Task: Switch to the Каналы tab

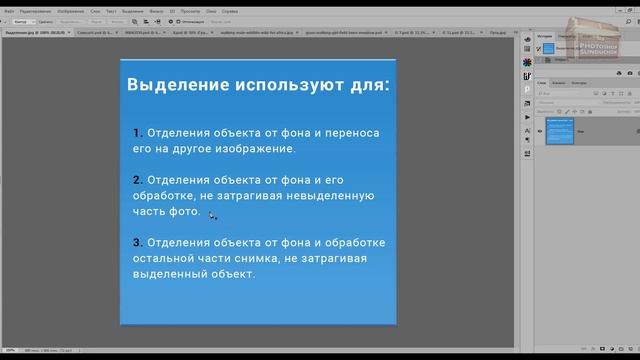Action: [558, 83]
